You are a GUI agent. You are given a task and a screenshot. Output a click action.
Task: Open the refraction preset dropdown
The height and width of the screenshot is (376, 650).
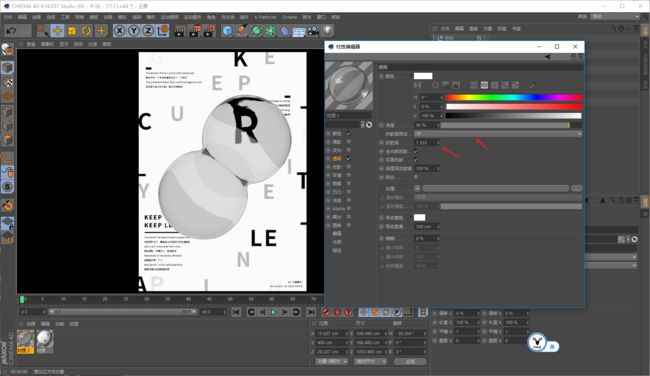[x=498, y=133]
